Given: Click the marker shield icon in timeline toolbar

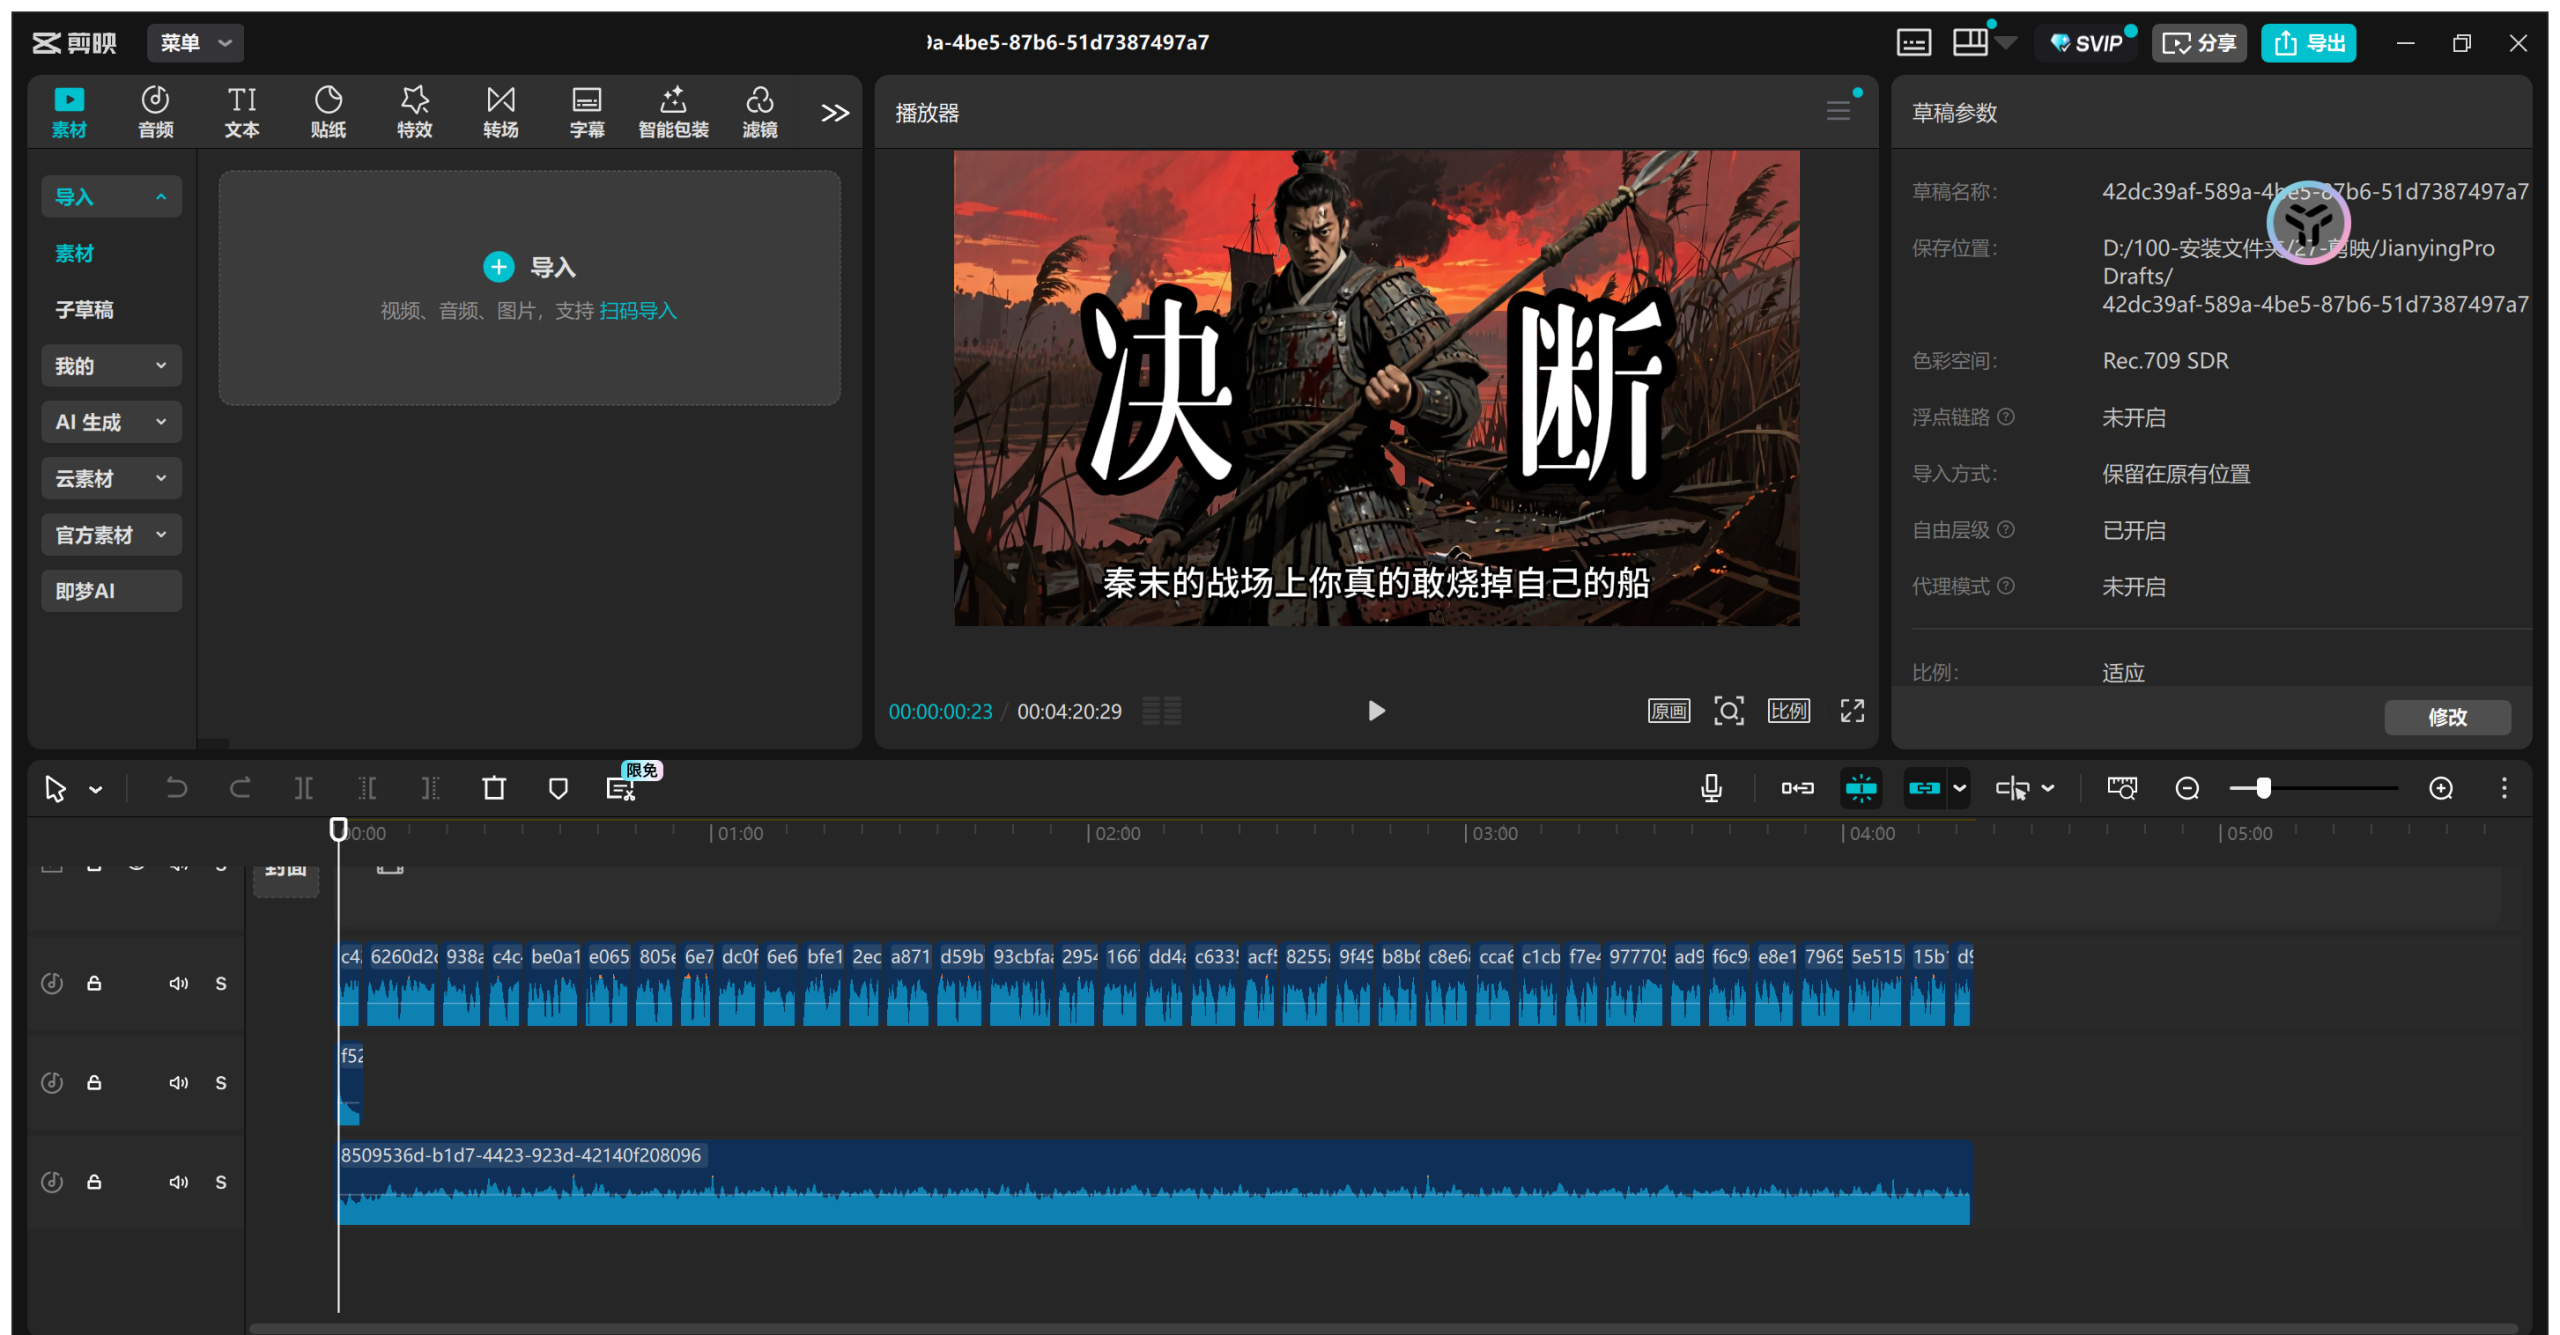Looking at the screenshot, I should pyautogui.click(x=558, y=788).
